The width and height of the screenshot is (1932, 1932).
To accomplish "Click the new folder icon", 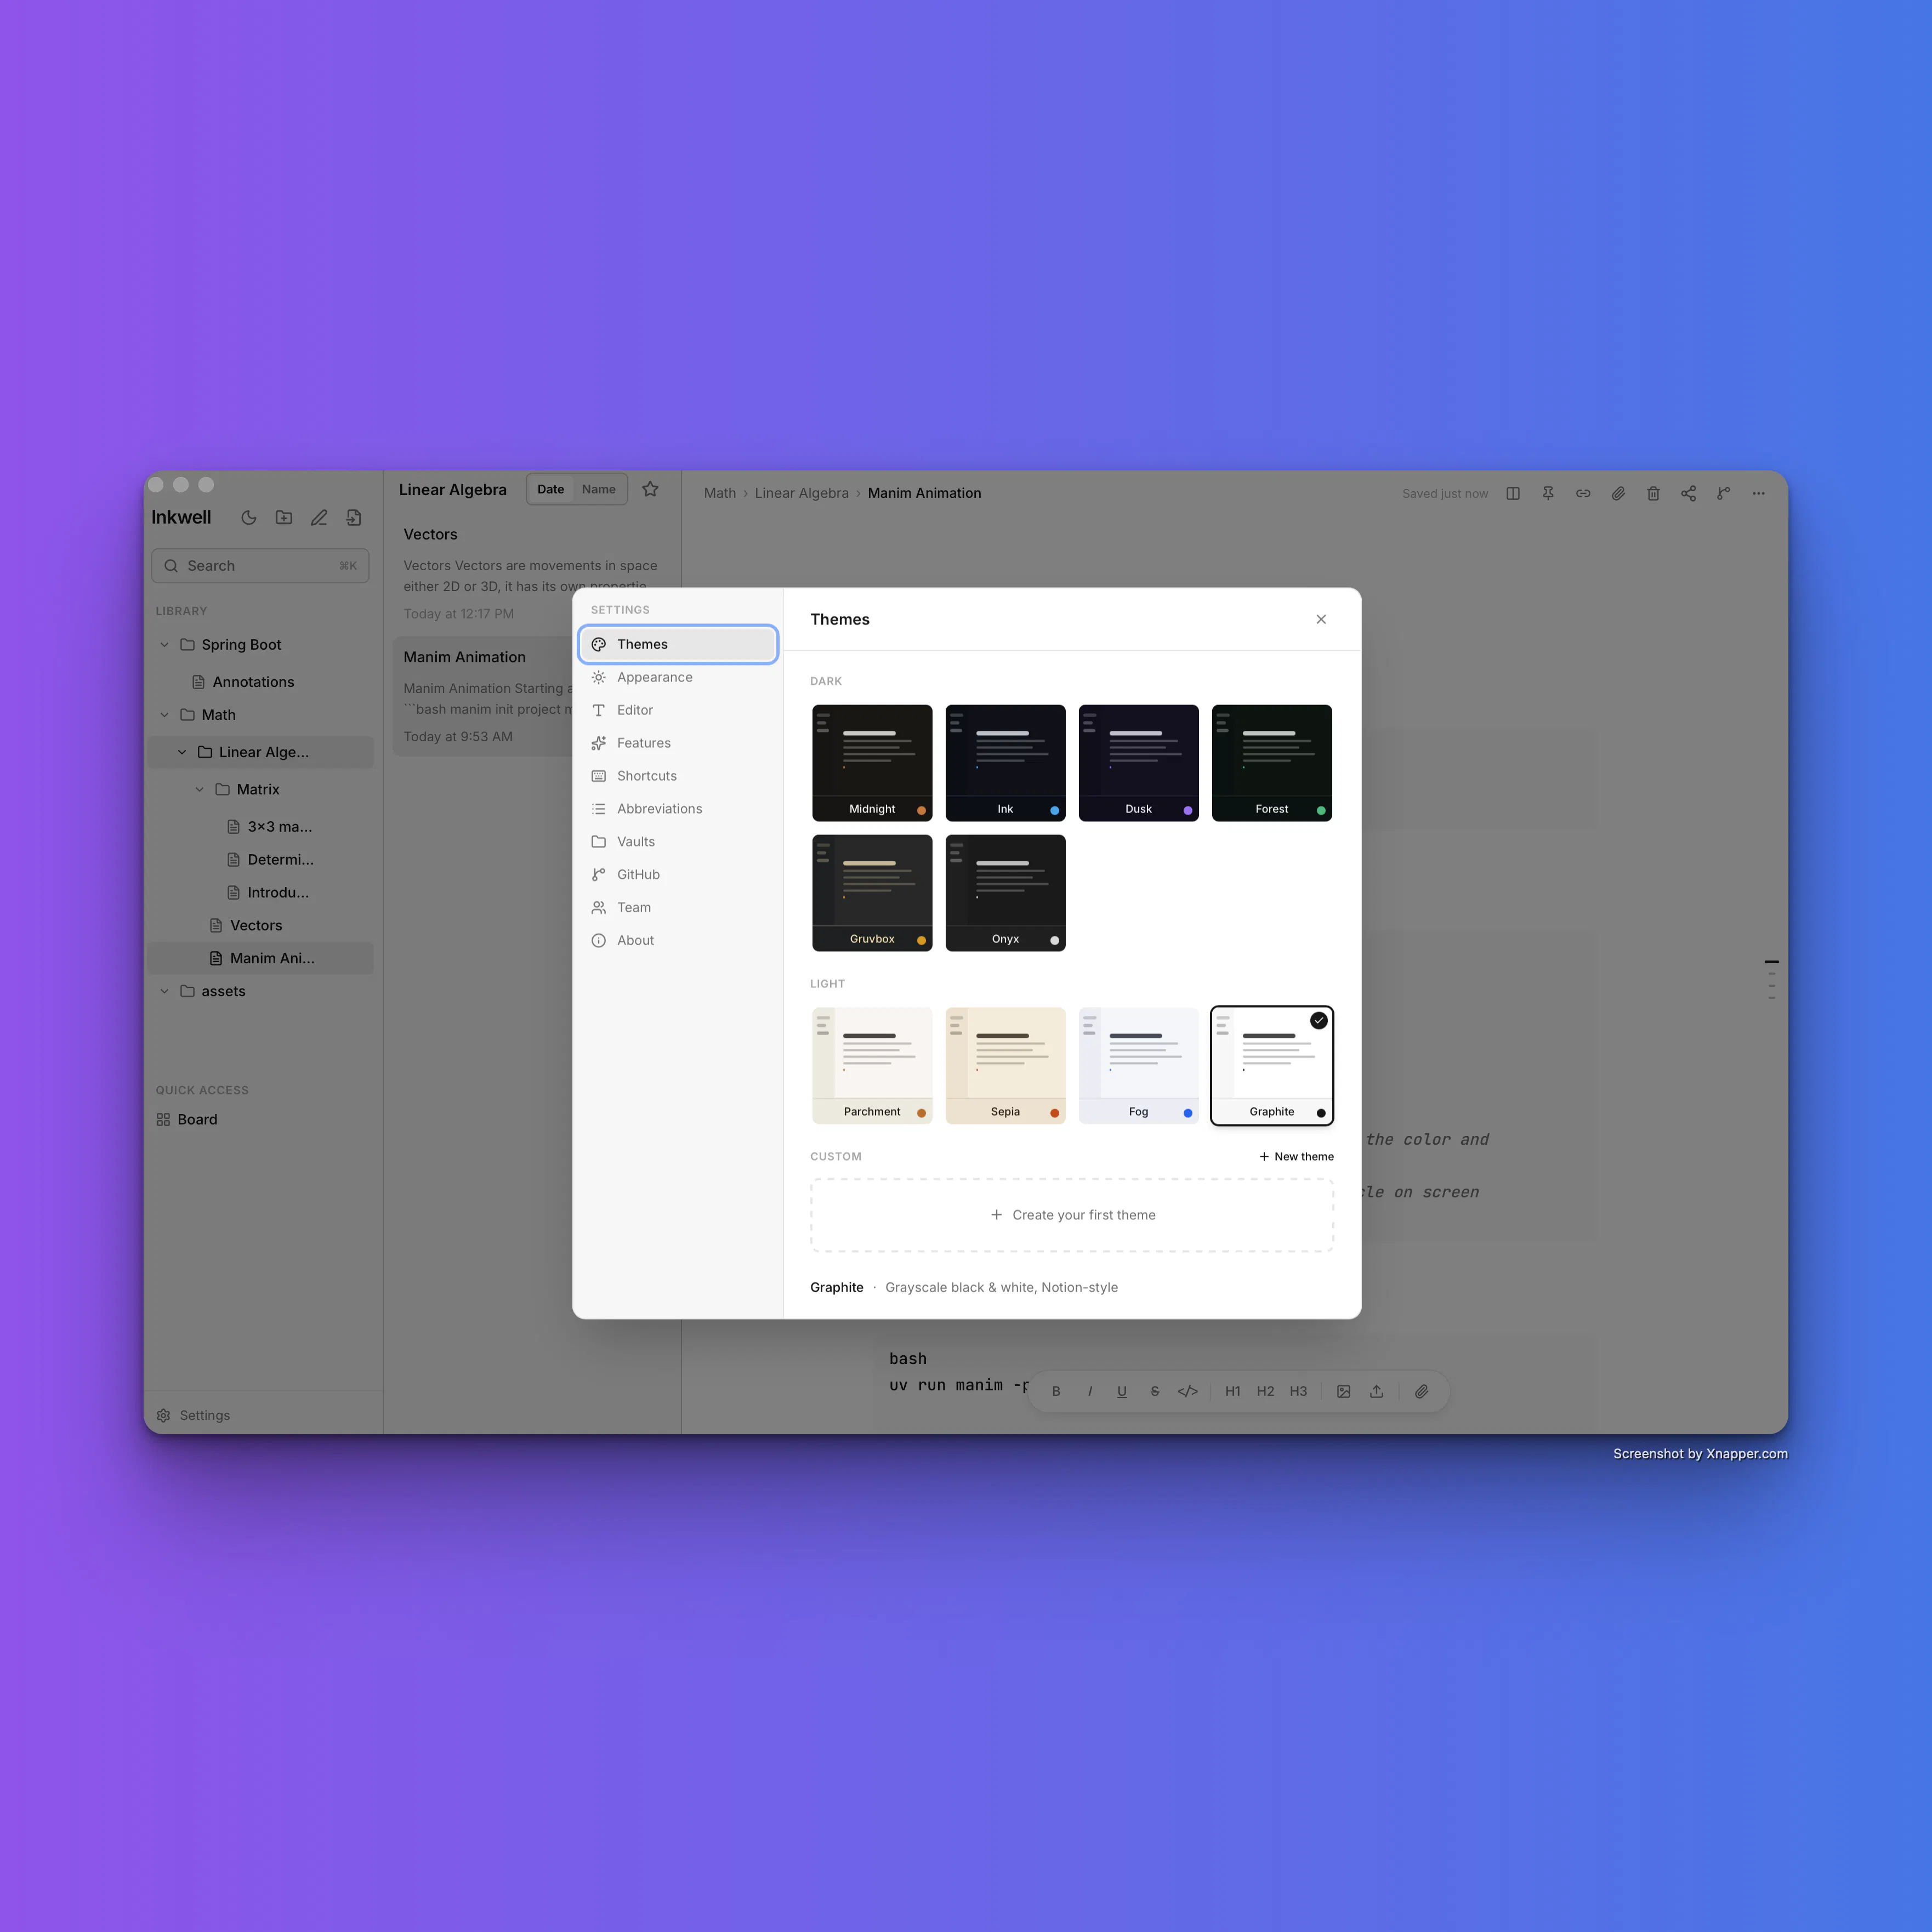I will 284,517.
